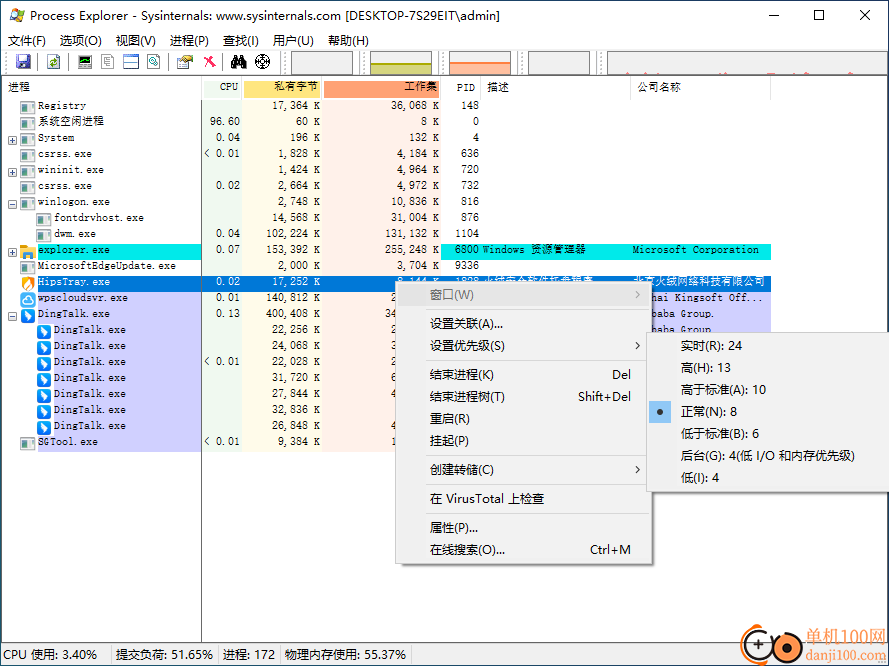Sort by the 进程 column header

[x=101, y=87]
